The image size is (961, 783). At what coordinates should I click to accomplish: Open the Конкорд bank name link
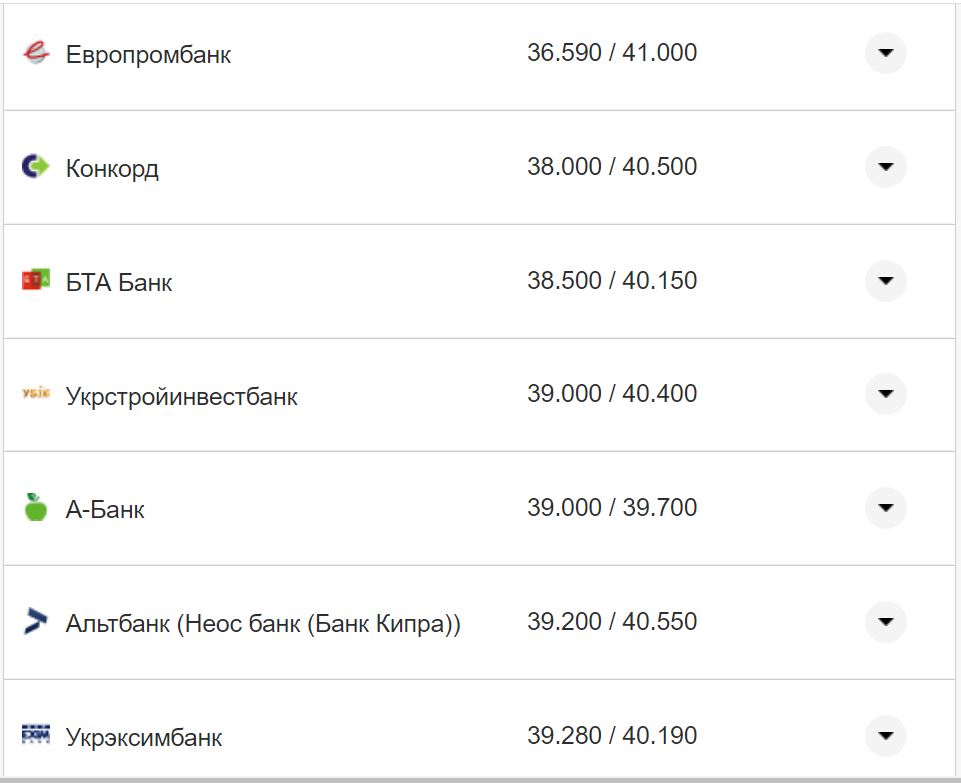coord(112,168)
